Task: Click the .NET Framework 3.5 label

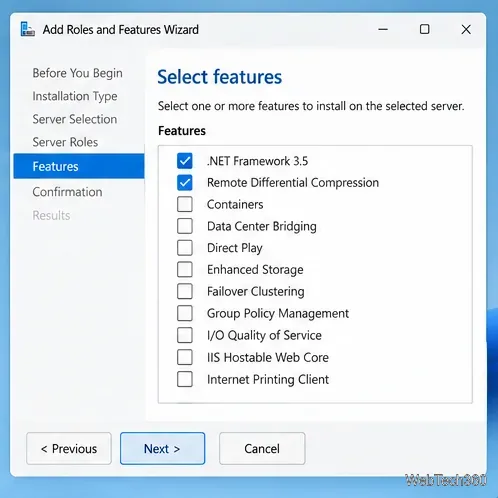Action: pos(257,161)
